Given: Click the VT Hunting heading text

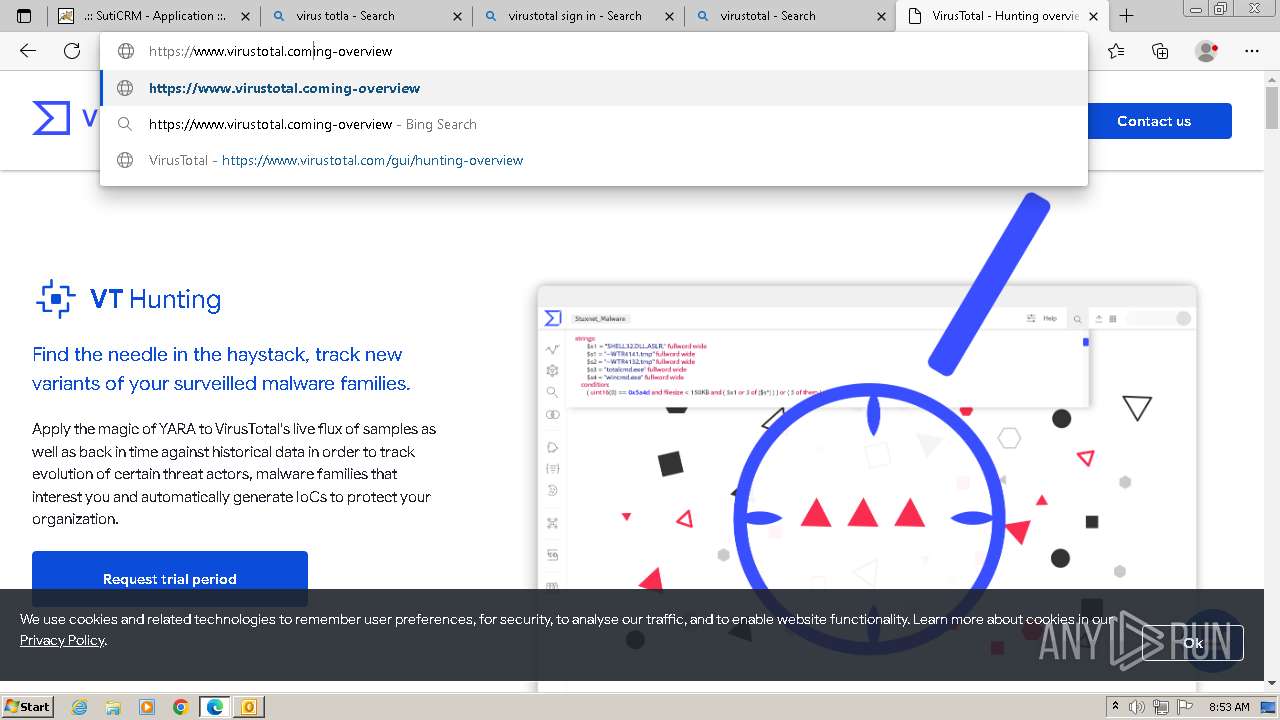Looking at the screenshot, I should pos(155,299).
